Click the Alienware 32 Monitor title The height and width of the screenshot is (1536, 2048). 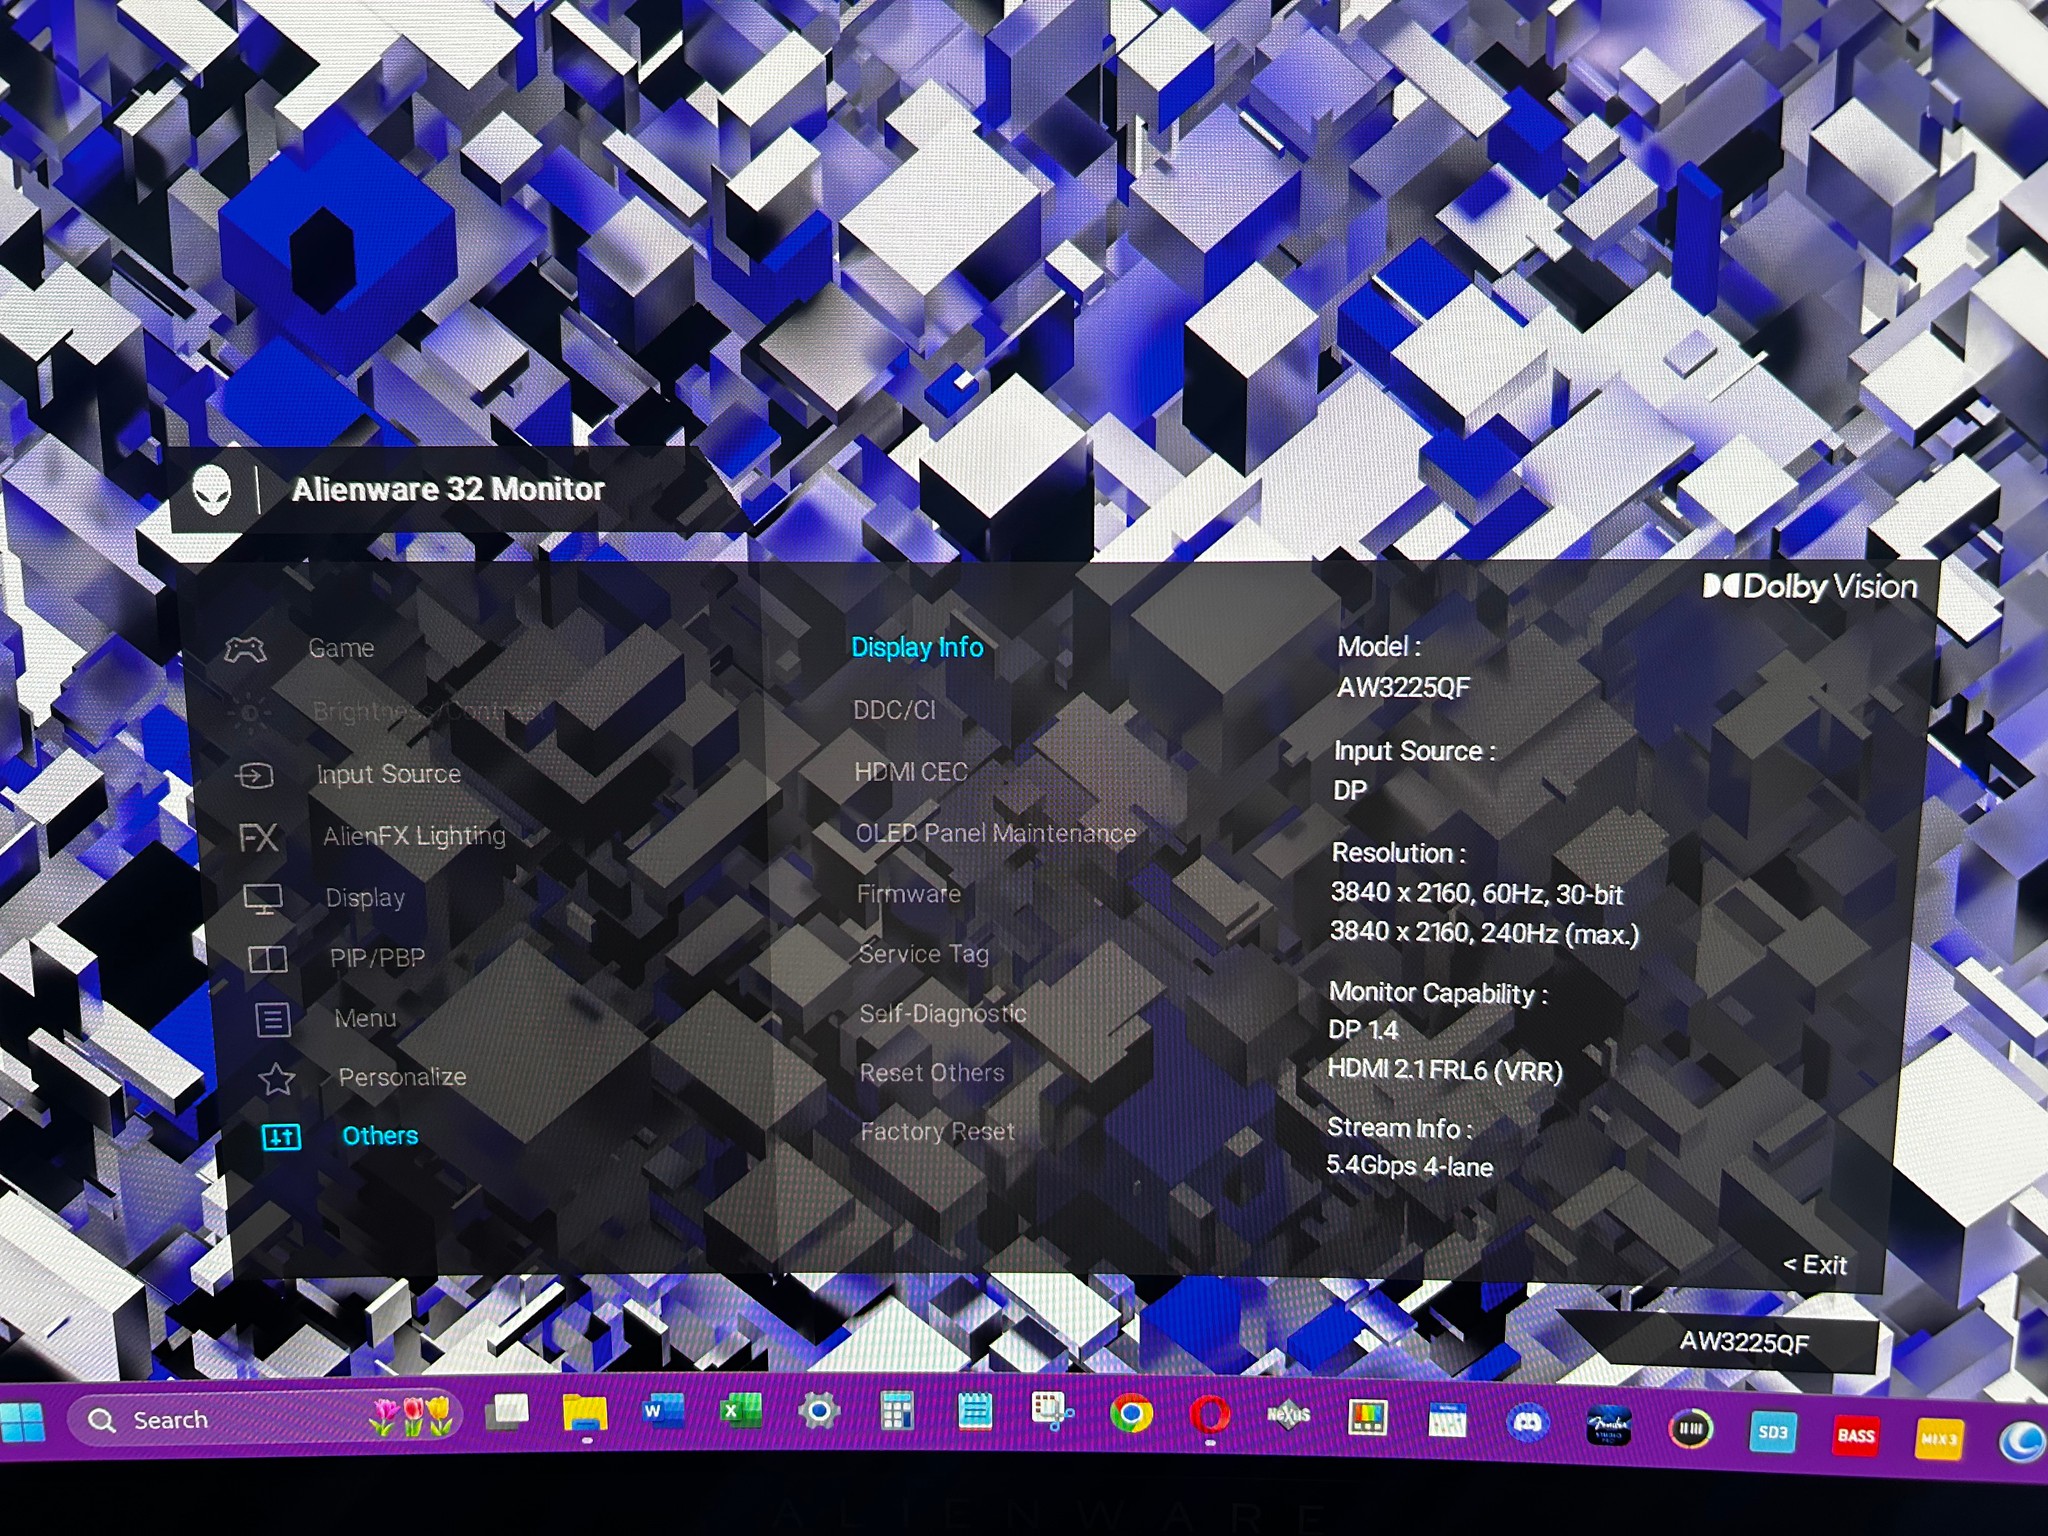pyautogui.click(x=448, y=489)
